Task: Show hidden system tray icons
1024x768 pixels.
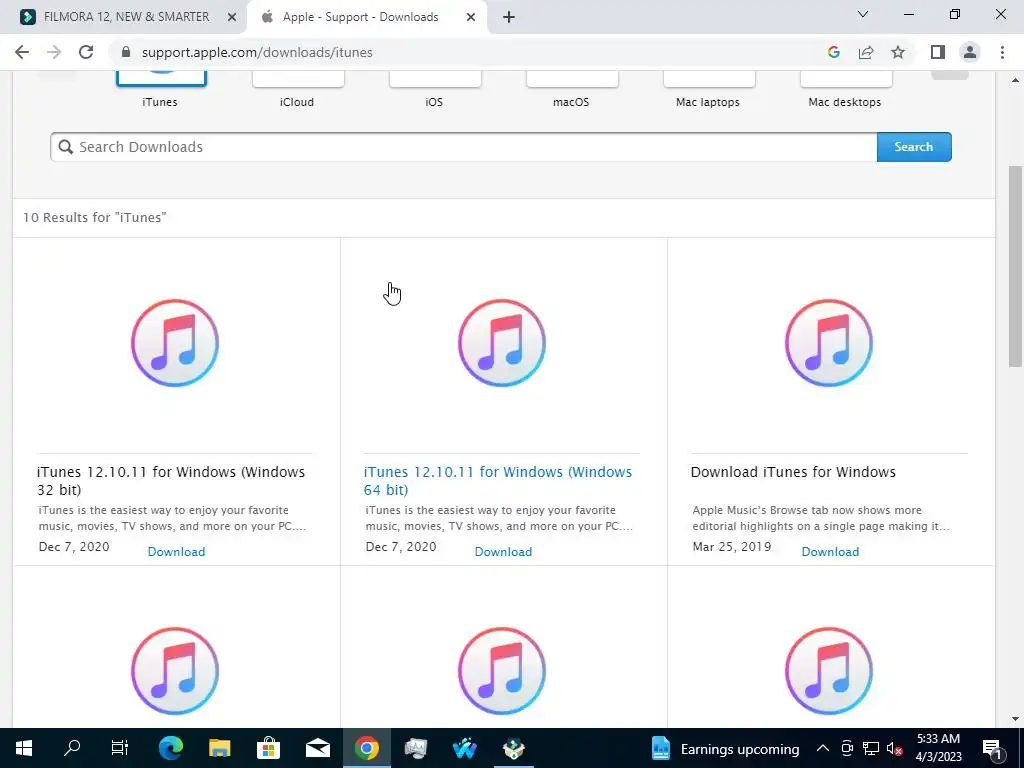Action: coord(823,748)
